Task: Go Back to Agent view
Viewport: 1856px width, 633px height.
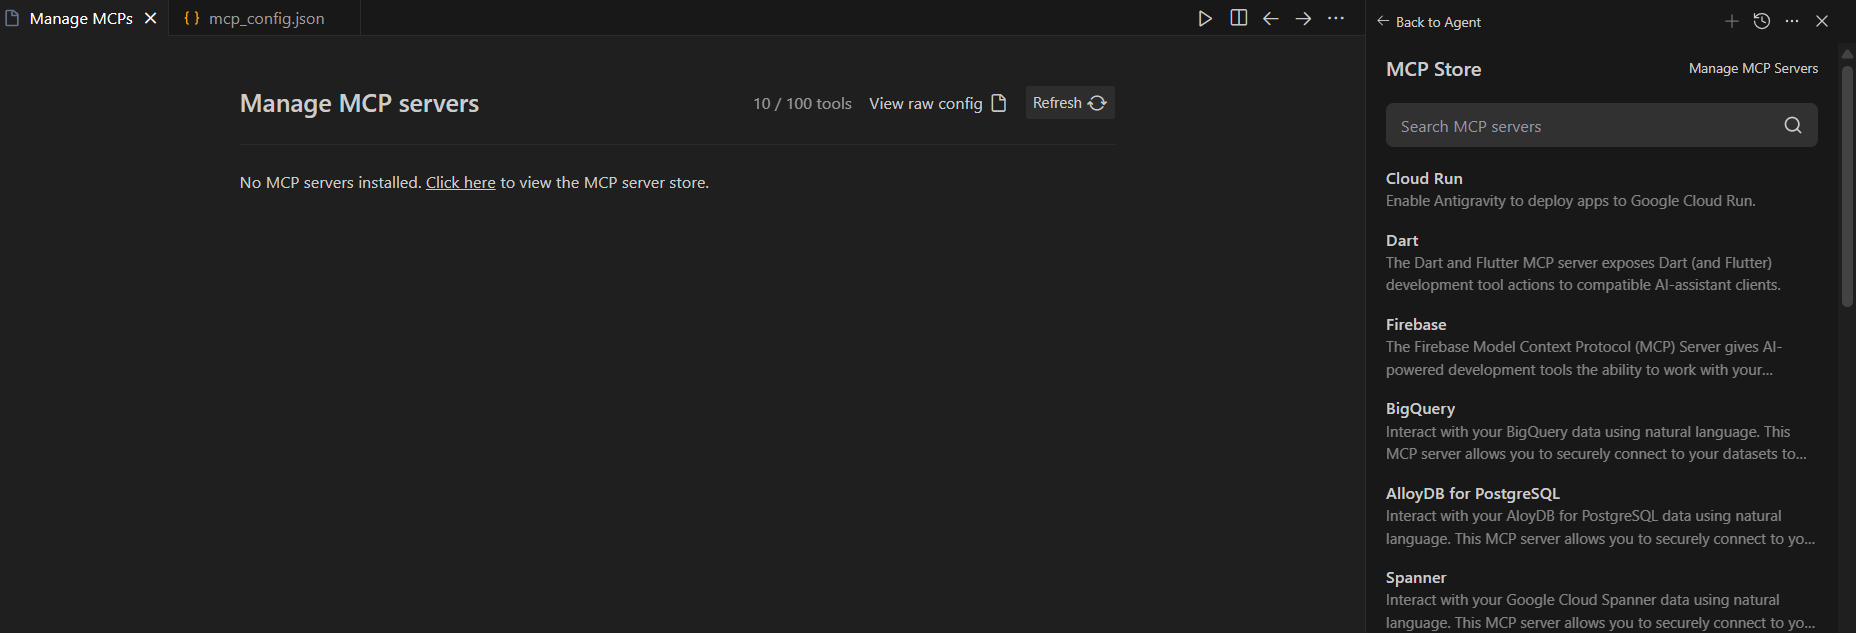Action: 1428,22
